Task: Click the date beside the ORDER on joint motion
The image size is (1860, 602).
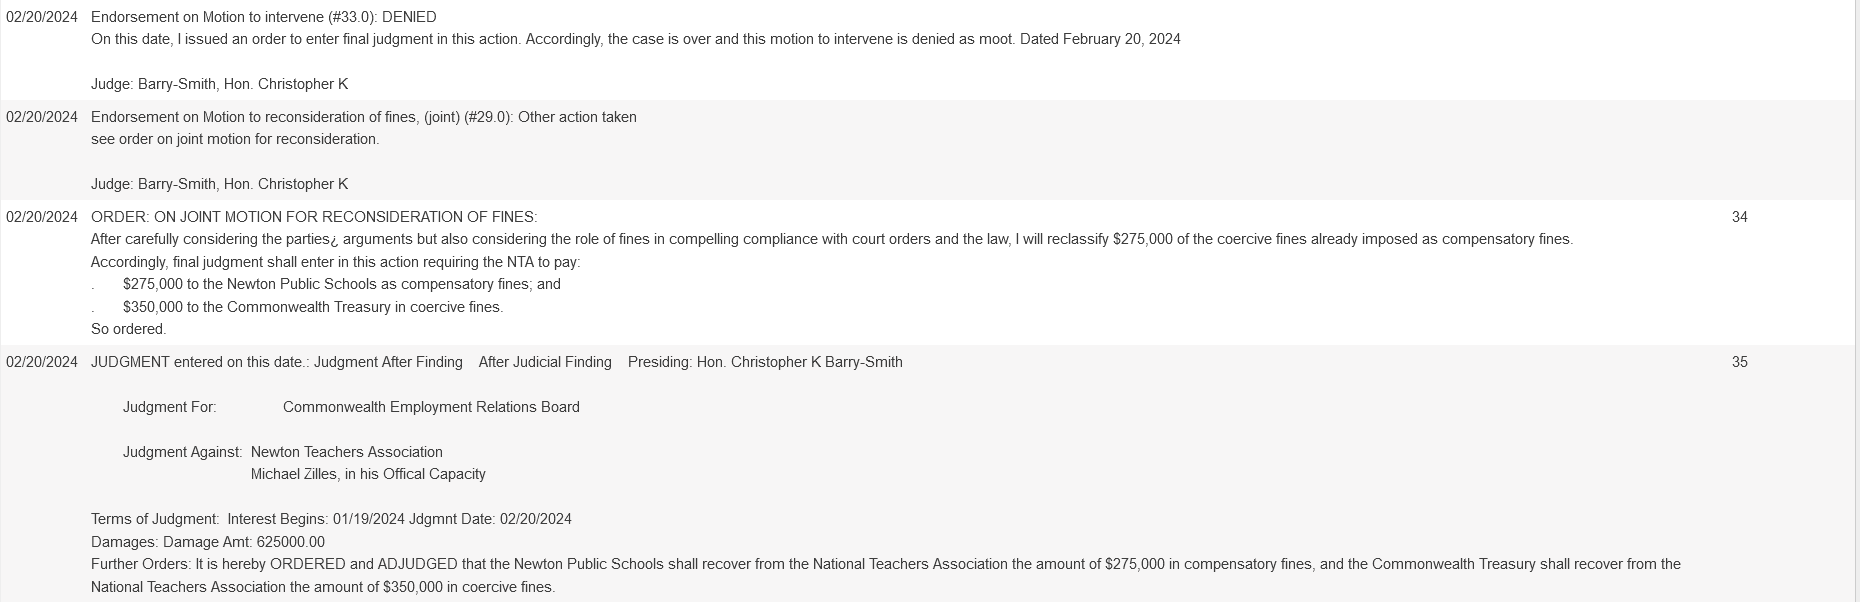Action: click(x=42, y=217)
